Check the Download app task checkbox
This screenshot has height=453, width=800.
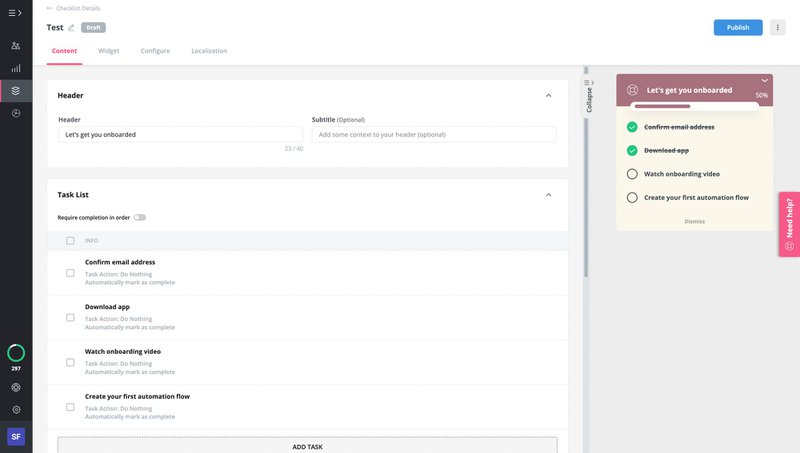click(x=70, y=318)
